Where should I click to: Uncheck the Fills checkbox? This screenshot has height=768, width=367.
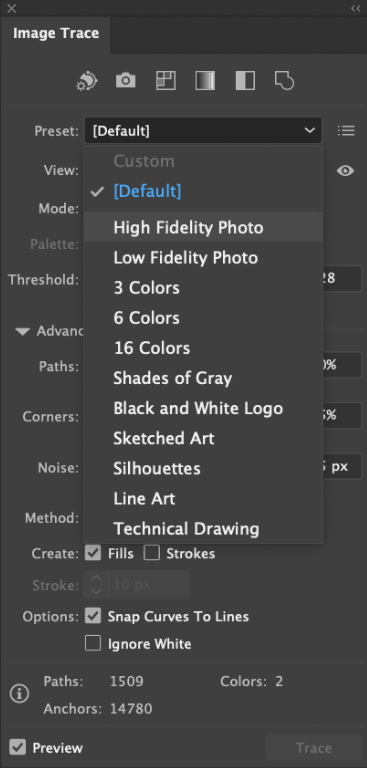93,553
